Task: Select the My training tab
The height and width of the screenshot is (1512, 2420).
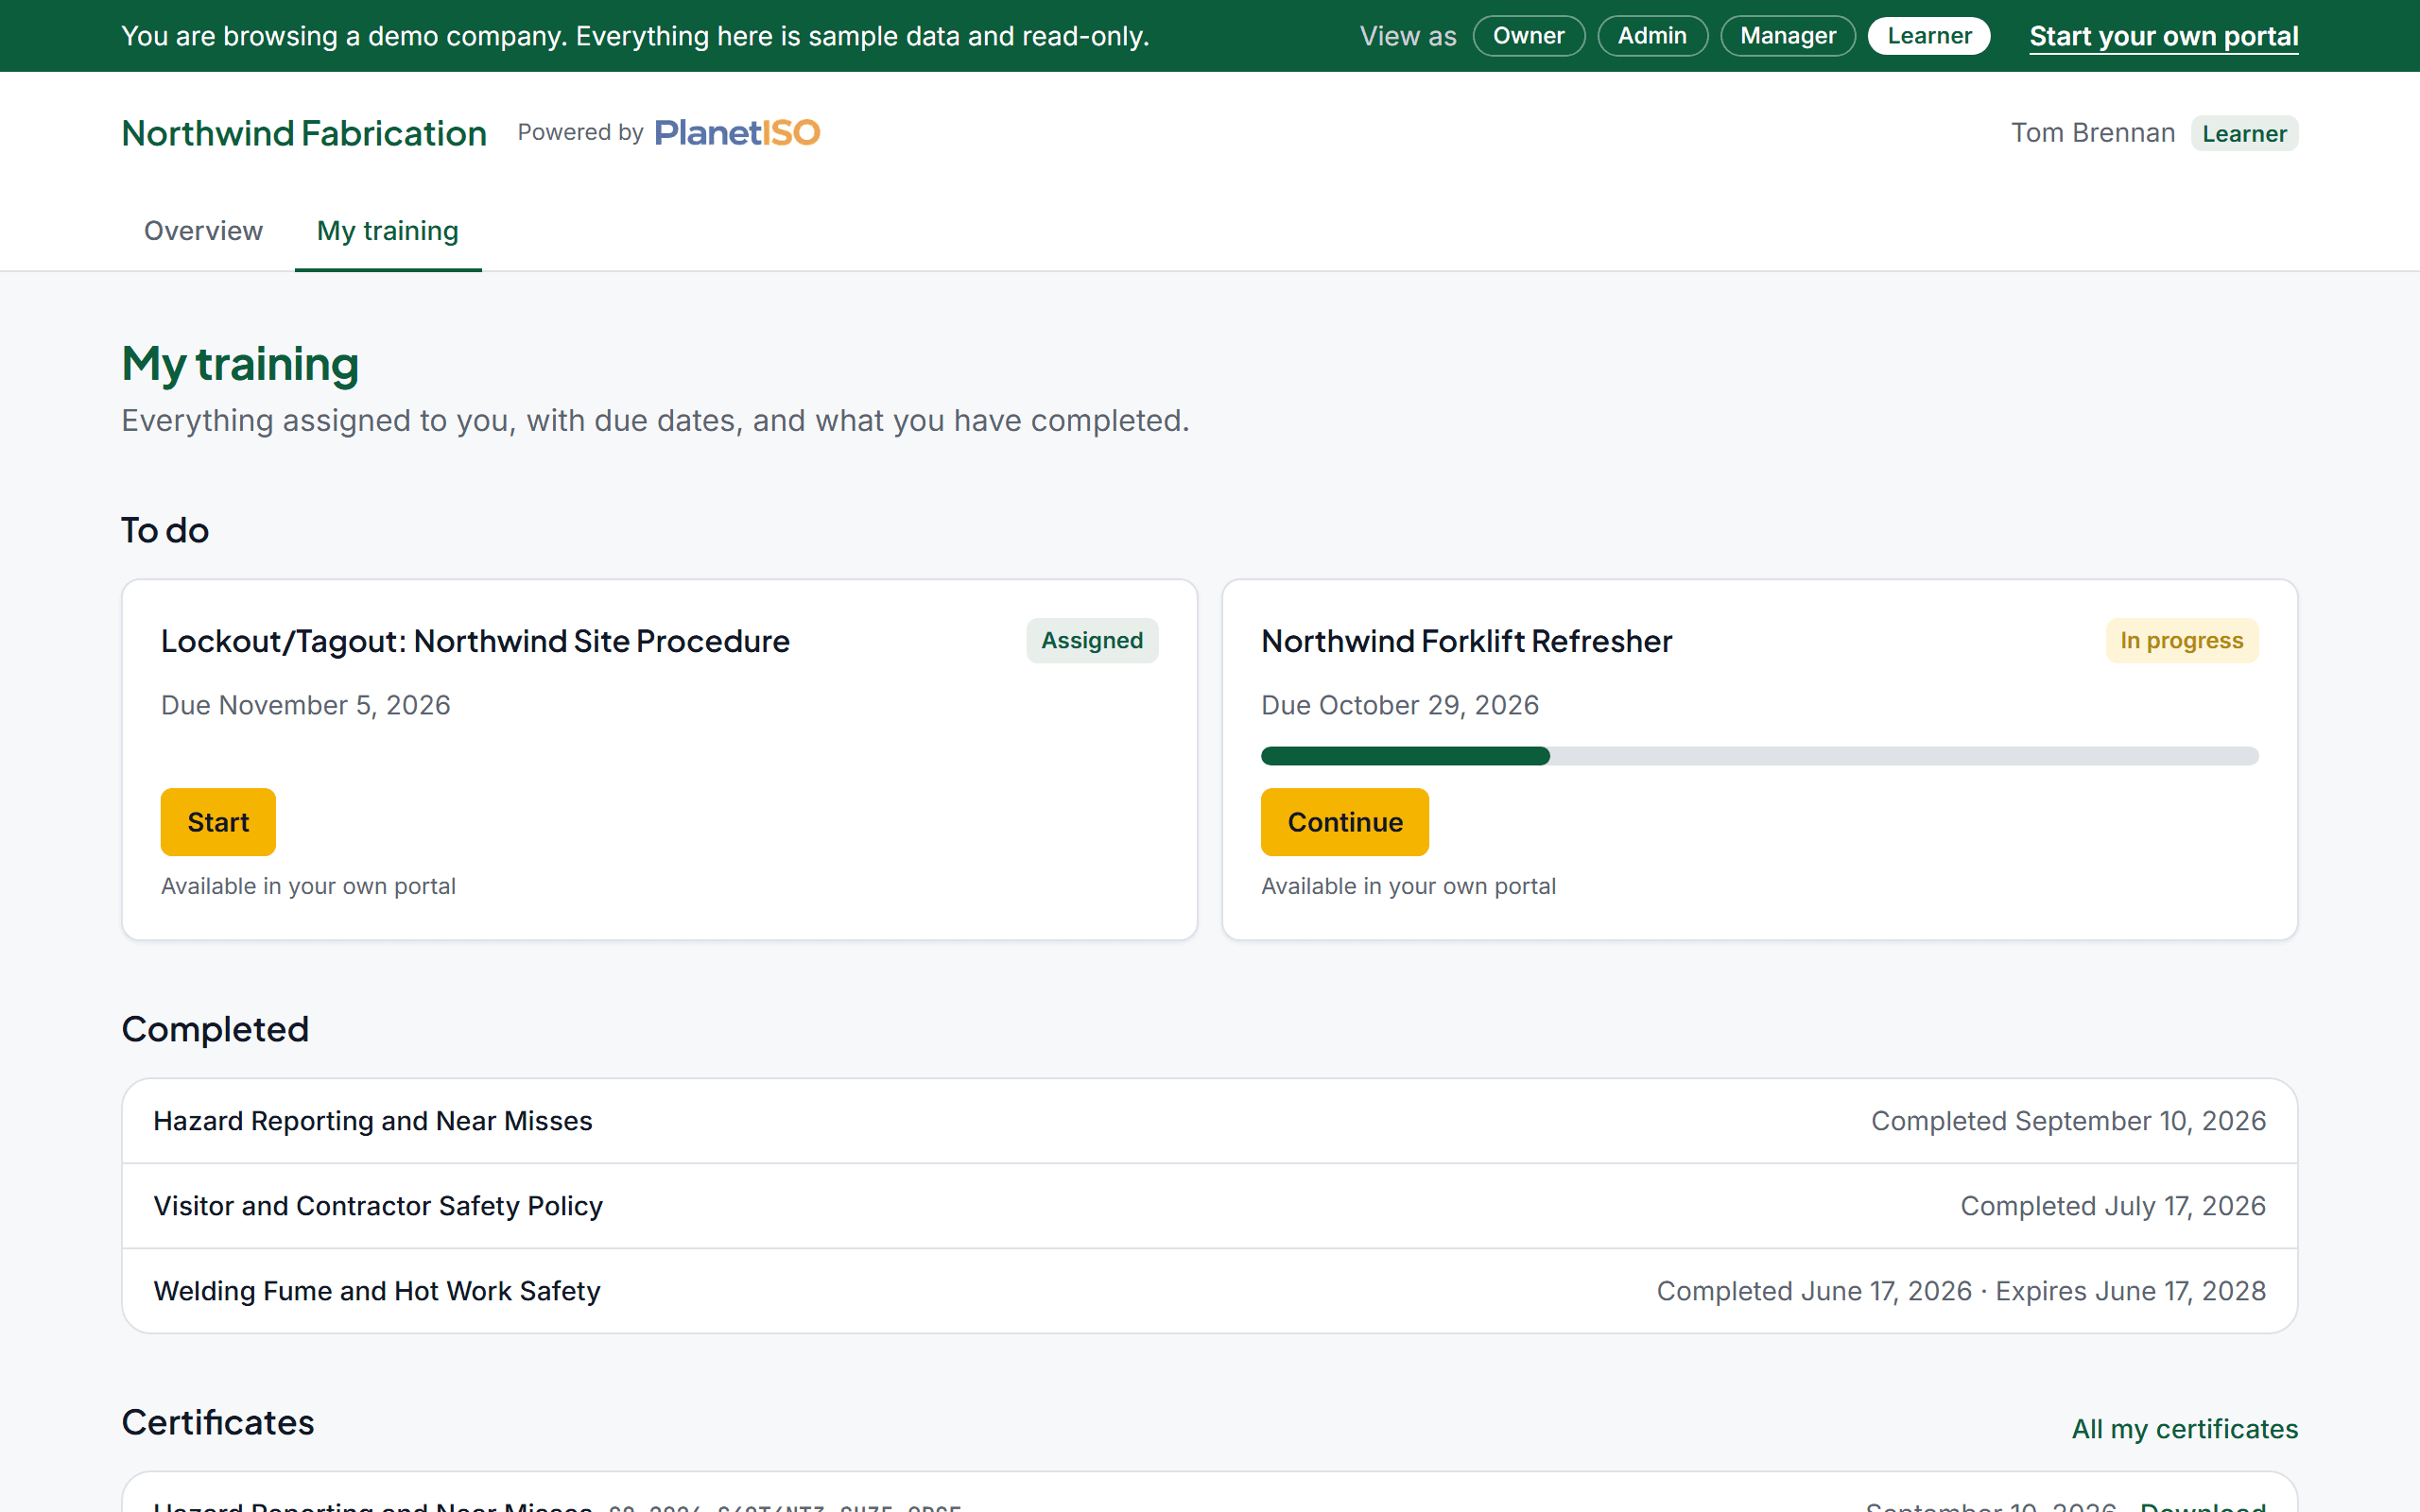Action: (388, 231)
